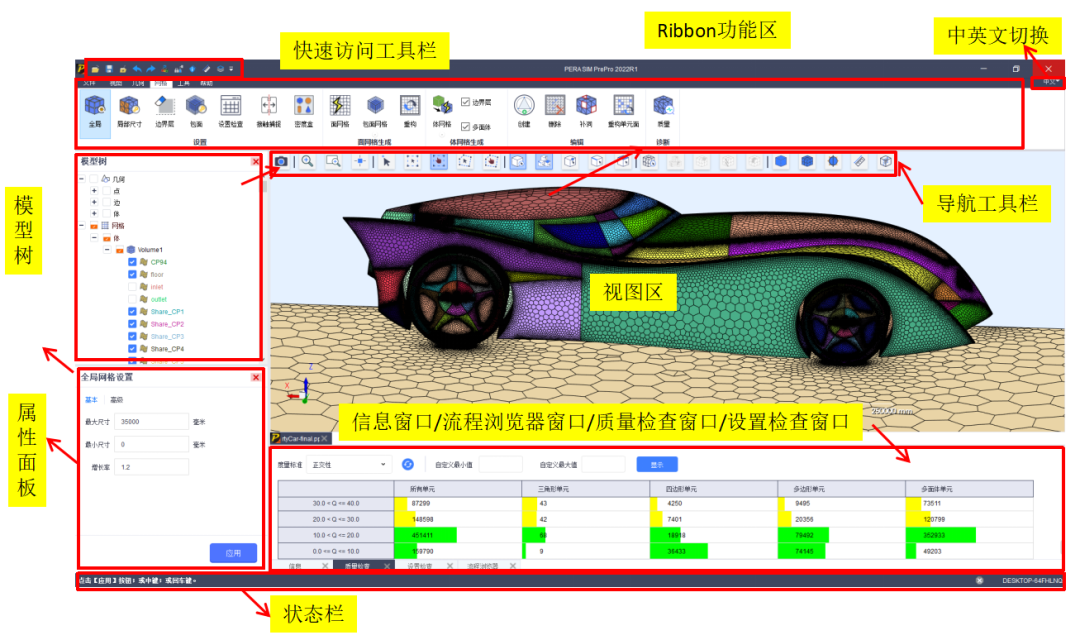Enable the inlet checkbox in model tree
This screenshot has height=640, width=1080.
pos(133,286)
